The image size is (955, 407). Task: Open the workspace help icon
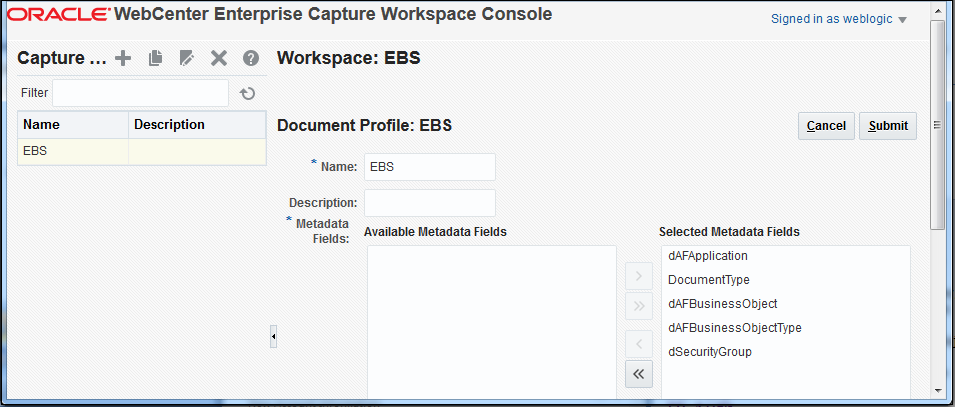click(251, 58)
